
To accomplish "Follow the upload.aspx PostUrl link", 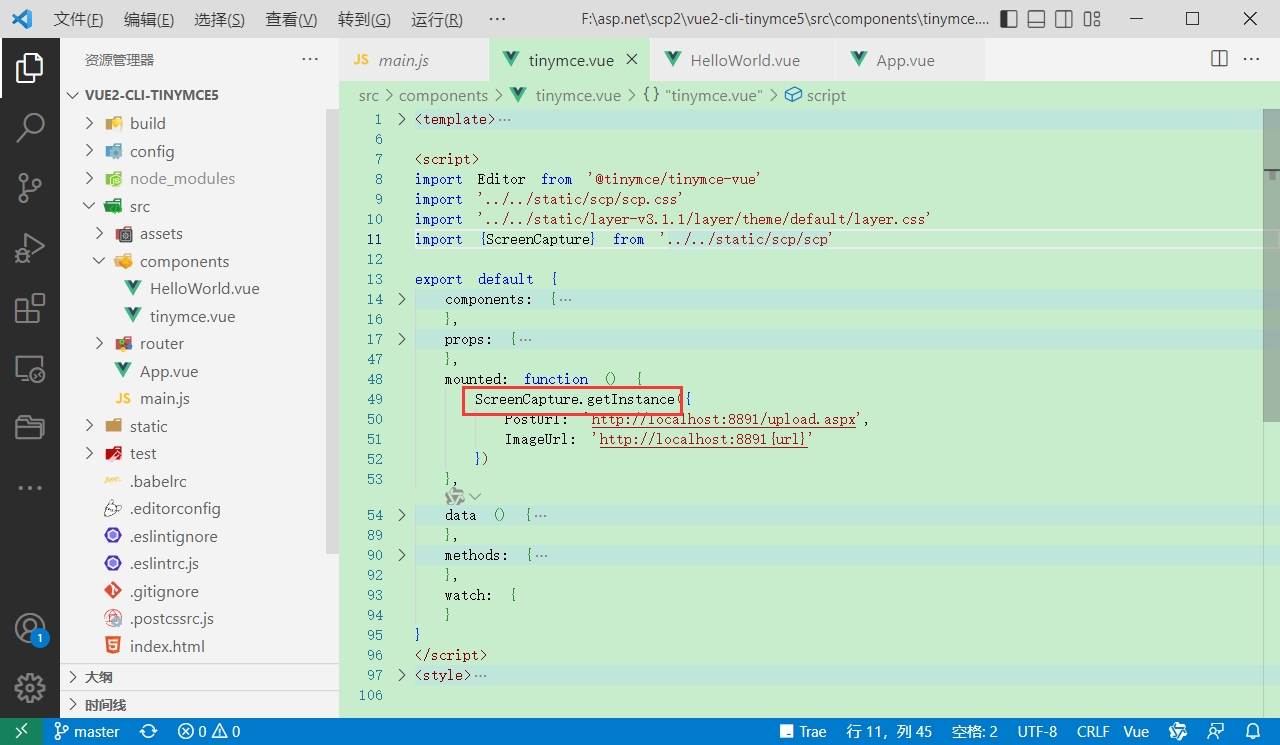I will (x=724, y=419).
